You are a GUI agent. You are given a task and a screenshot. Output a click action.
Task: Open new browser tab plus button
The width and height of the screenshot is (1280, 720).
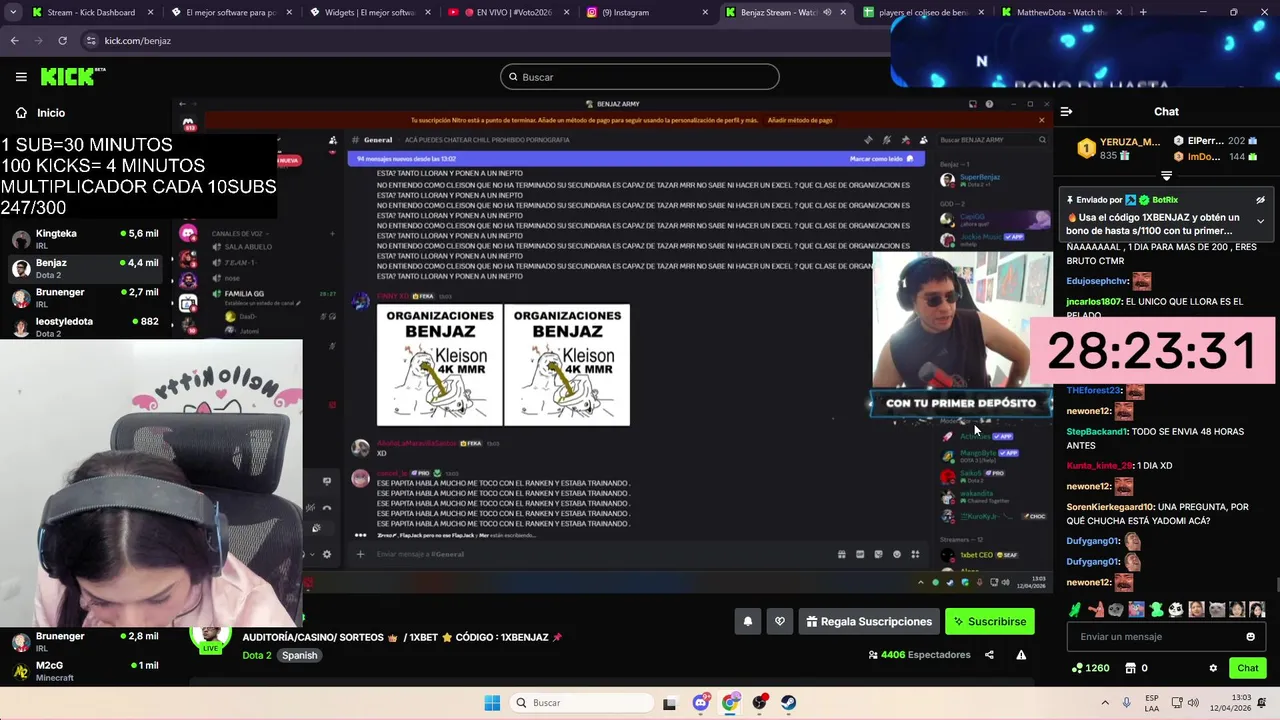pyautogui.click(x=1143, y=12)
